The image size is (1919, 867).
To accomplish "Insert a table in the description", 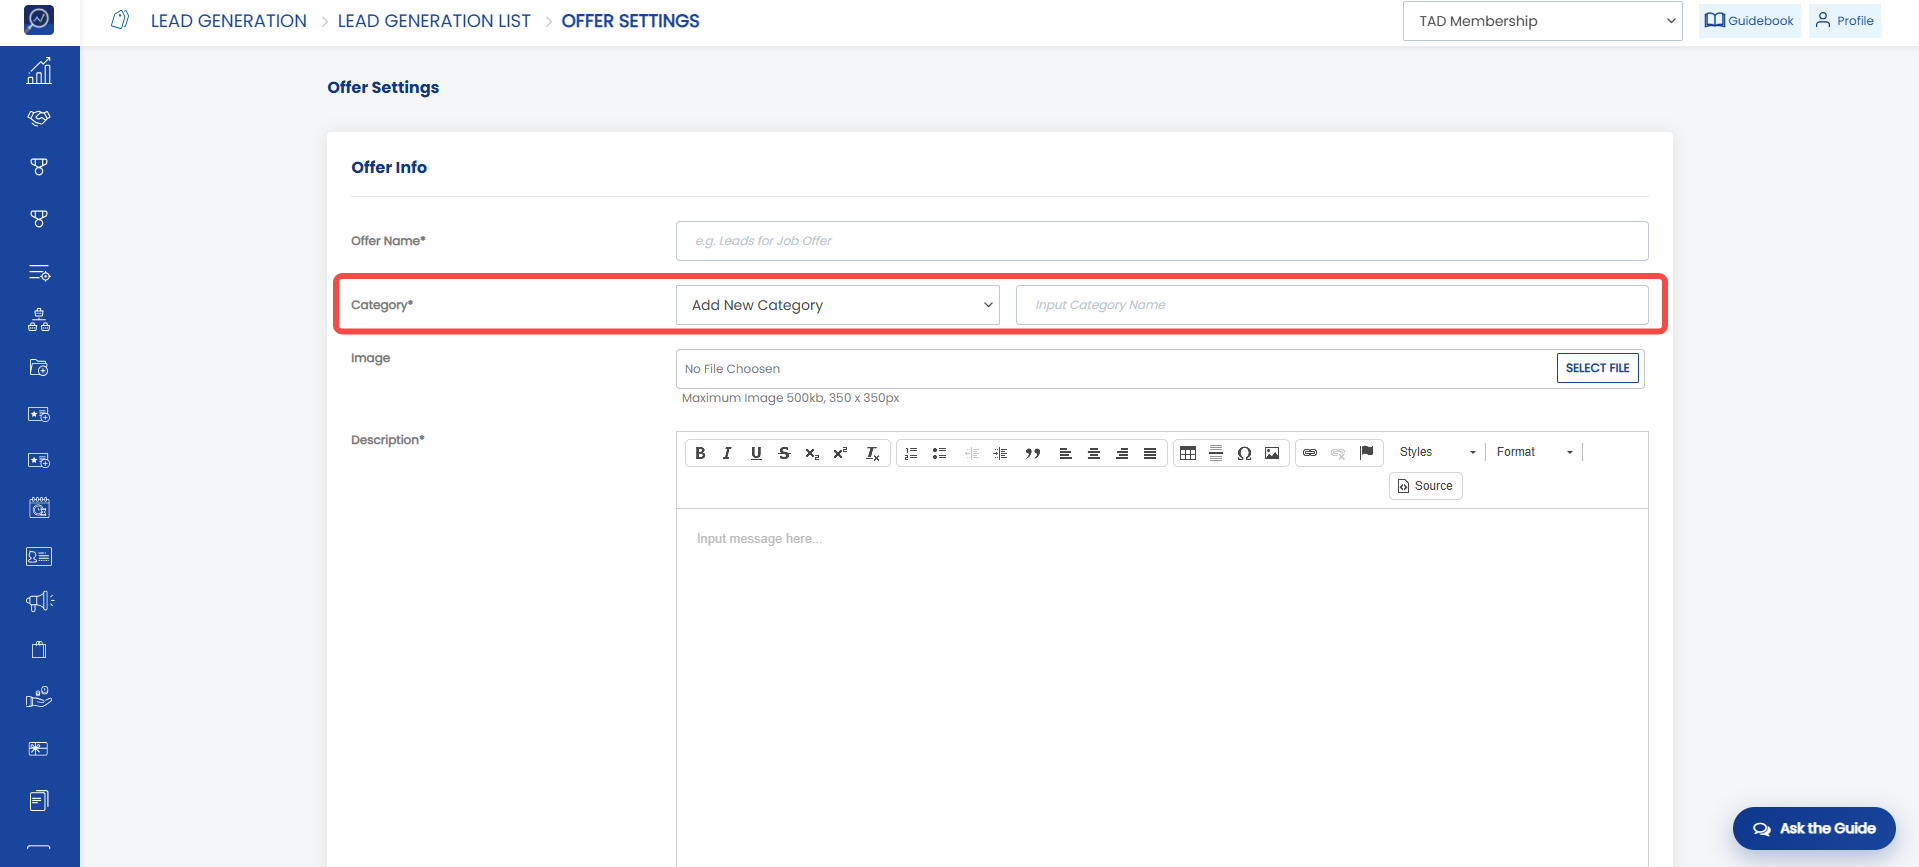I will (x=1188, y=453).
